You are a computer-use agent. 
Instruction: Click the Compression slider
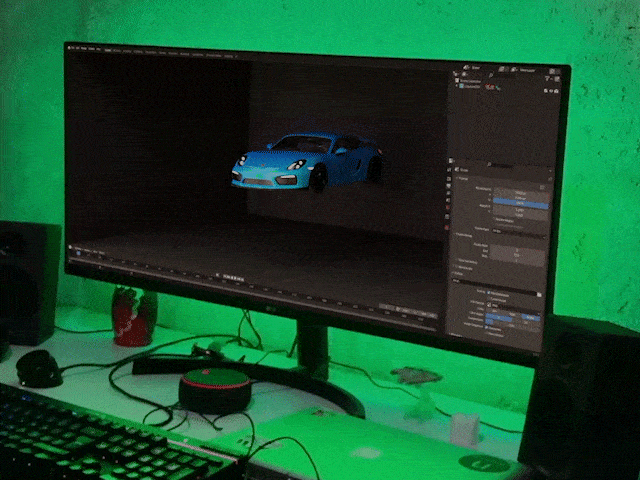coord(511,323)
